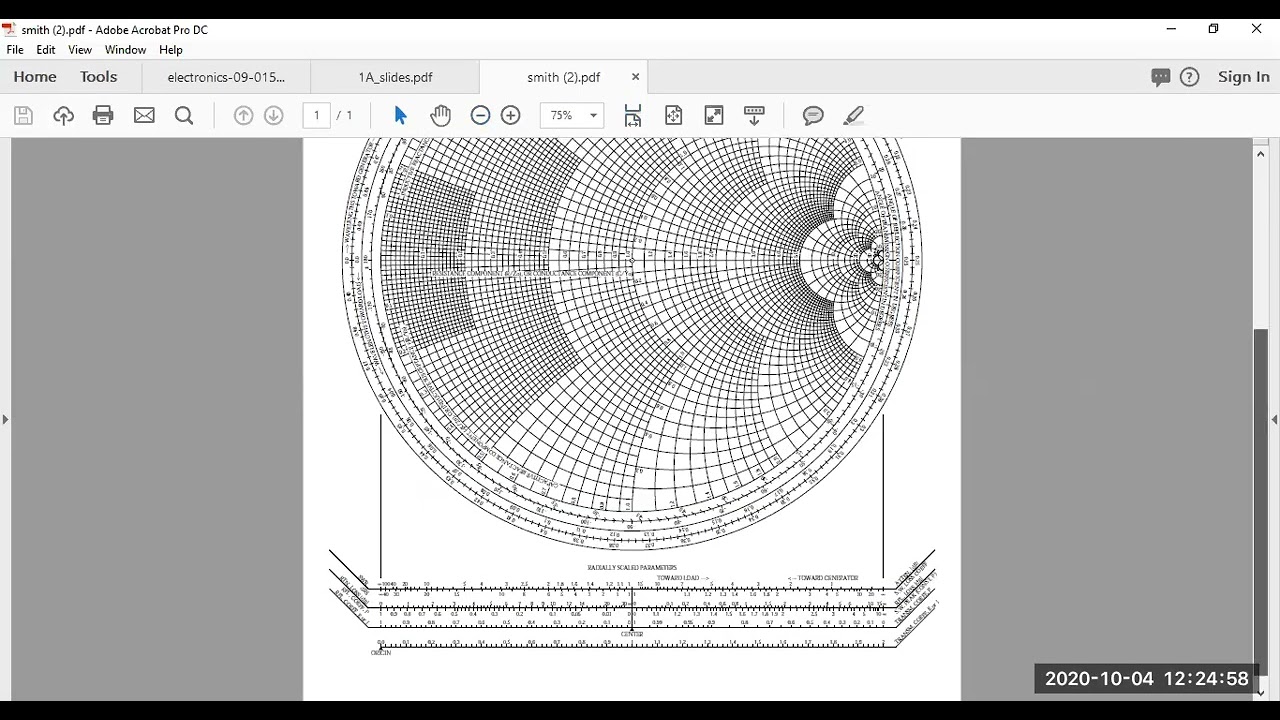Viewport: 1280px width, 720px height.
Task: Click Fit one full page icon
Action: click(673, 116)
